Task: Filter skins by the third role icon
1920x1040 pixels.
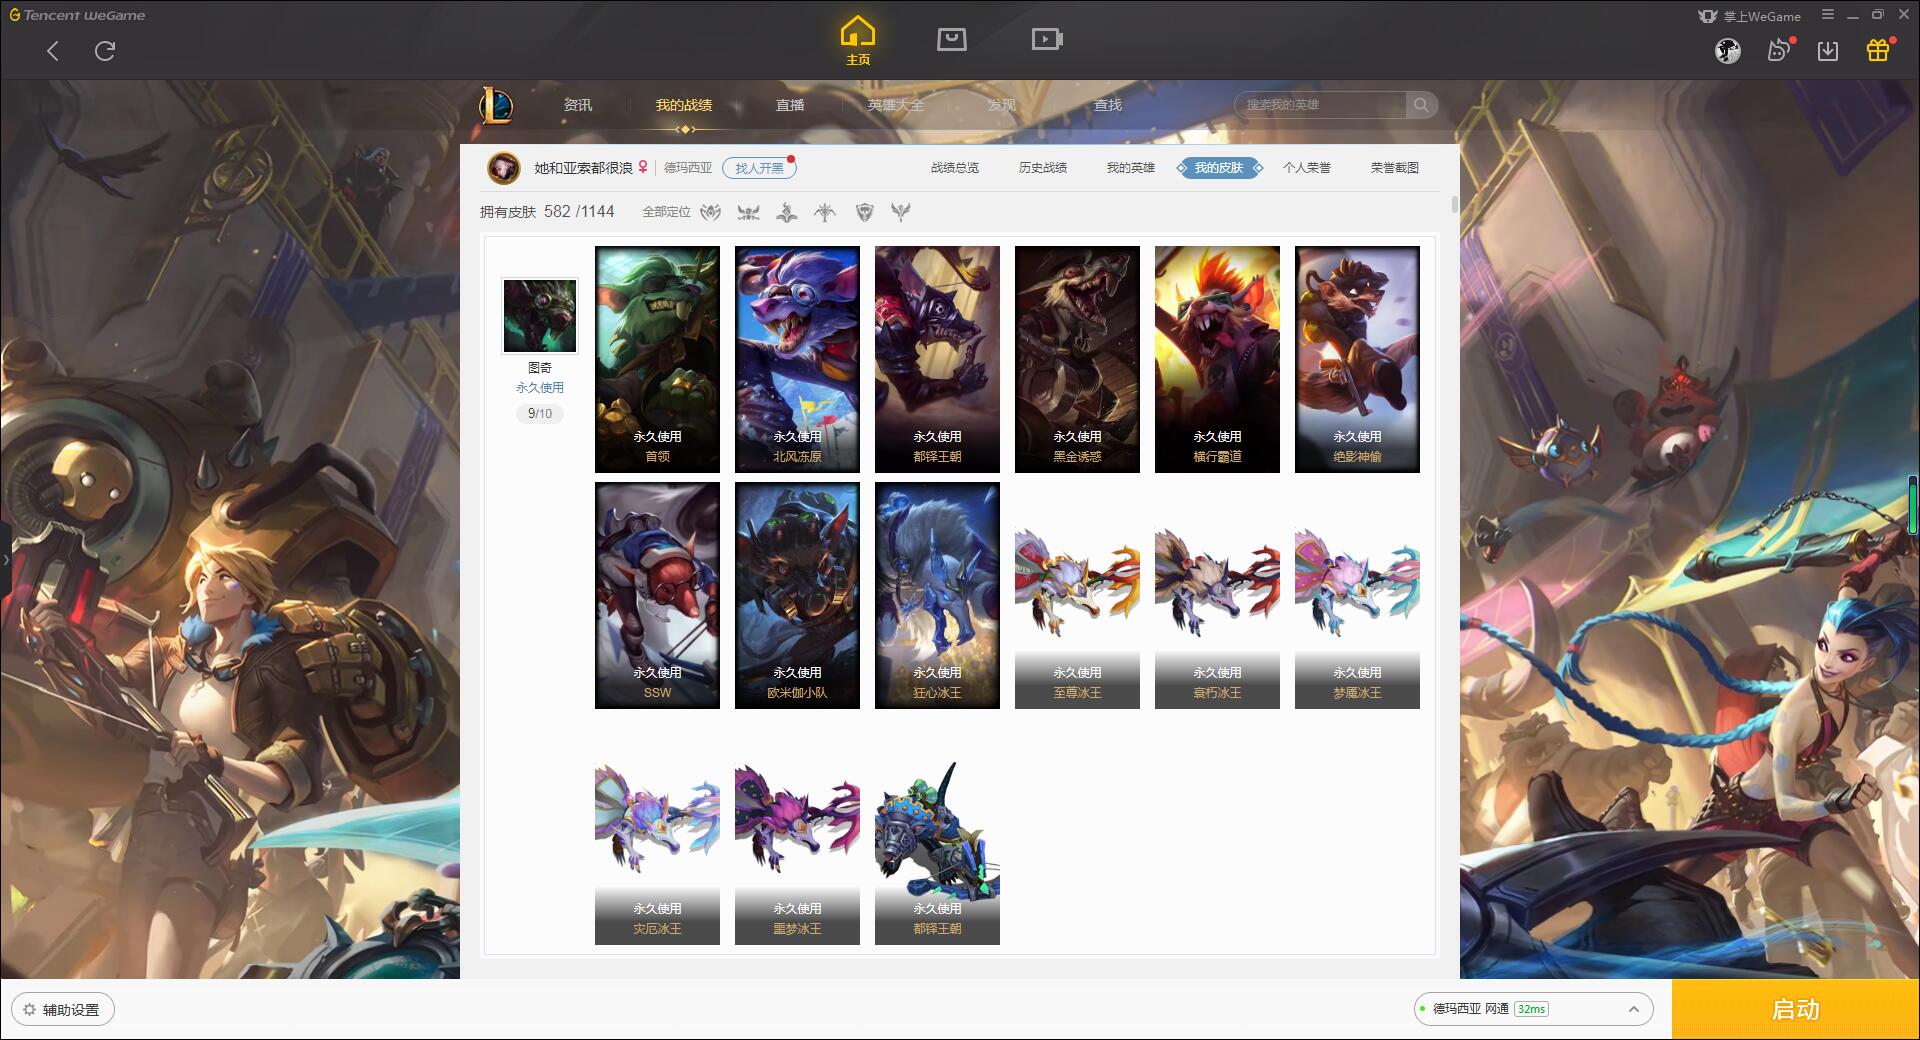Action: tap(787, 212)
